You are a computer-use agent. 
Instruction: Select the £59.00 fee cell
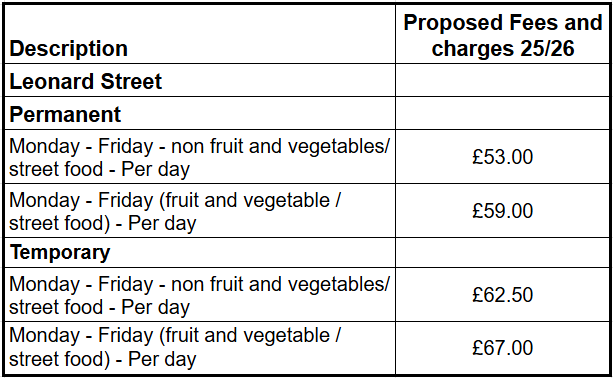[x=502, y=211]
